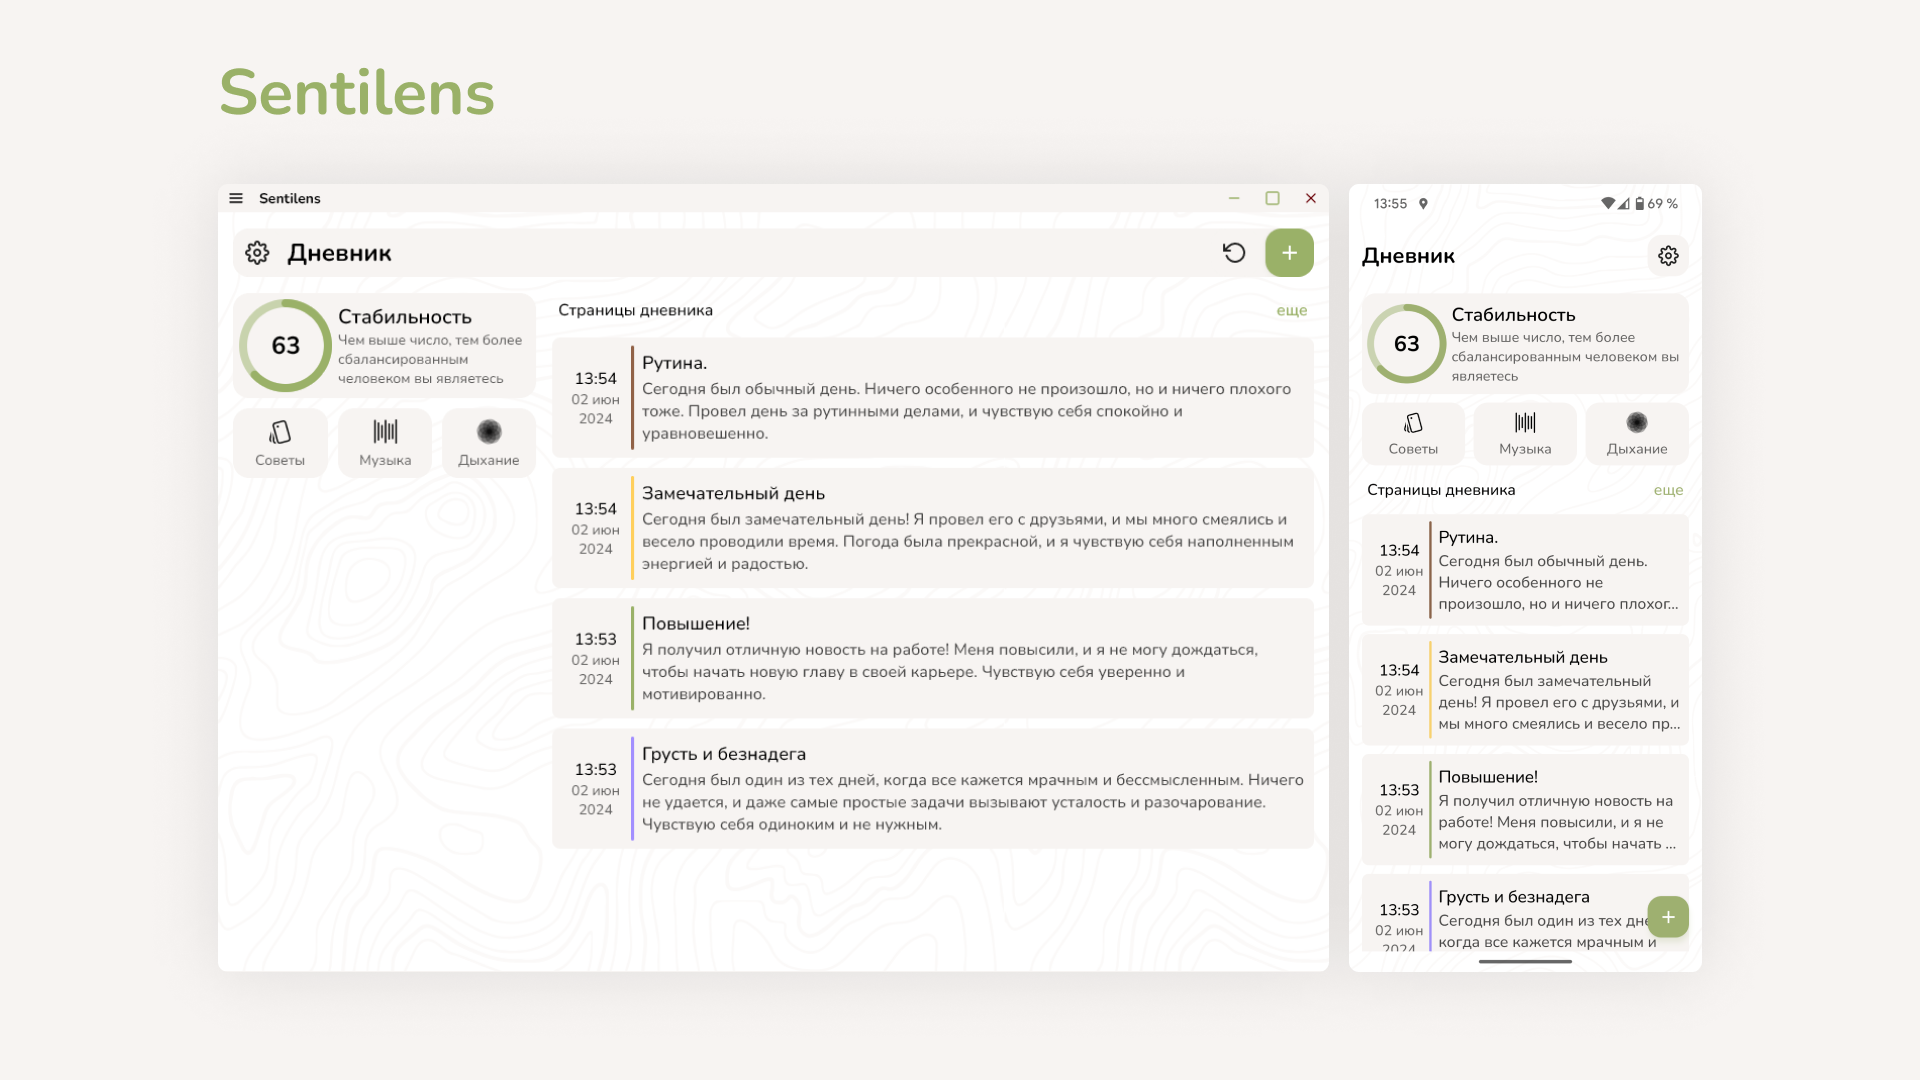Tap 13:55 clock in mobile status bar
Screen dimensions: 1920x1080
coord(1390,203)
